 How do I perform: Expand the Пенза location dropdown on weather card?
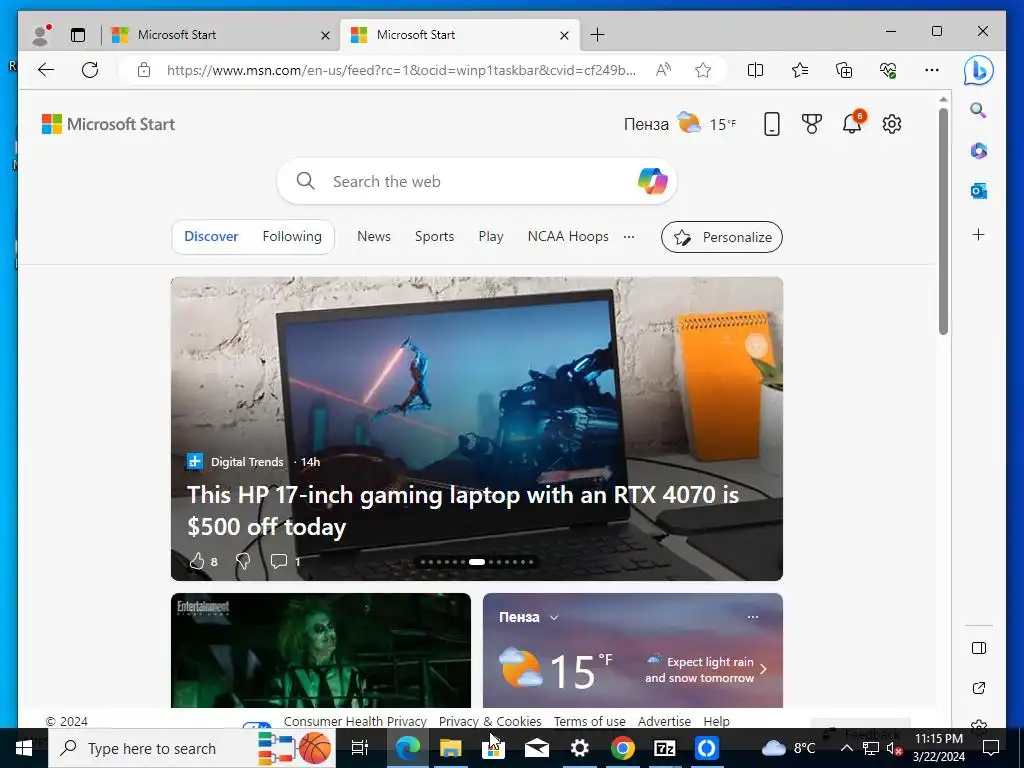point(554,617)
